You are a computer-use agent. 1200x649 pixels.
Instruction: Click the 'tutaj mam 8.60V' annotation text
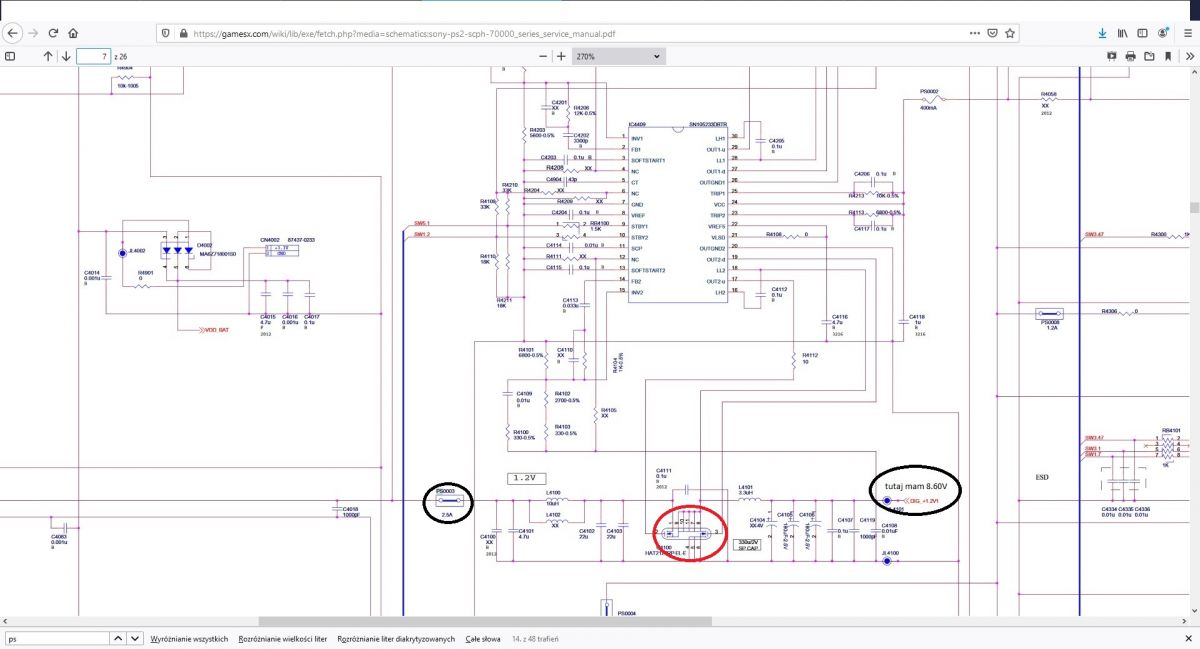[x=916, y=487]
